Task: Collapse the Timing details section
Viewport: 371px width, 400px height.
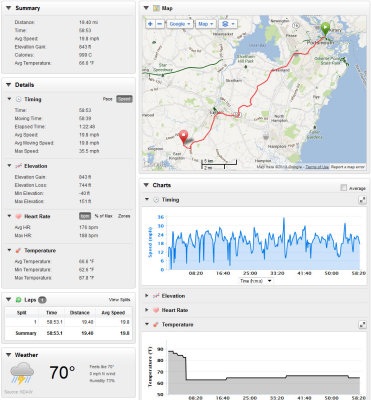Action: click(x=9, y=99)
